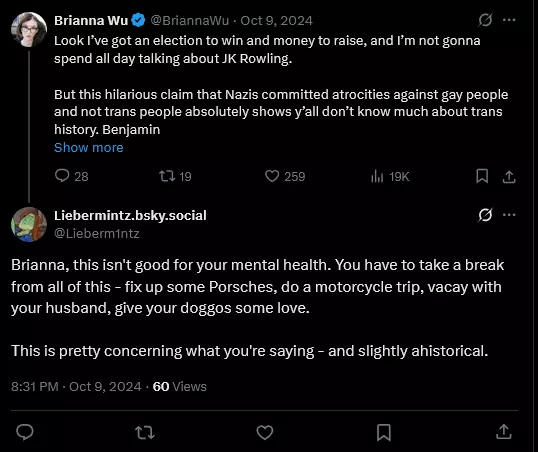
Task: Open the Liebermintz.bsky.social display name
Action: pyautogui.click(x=130, y=216)
